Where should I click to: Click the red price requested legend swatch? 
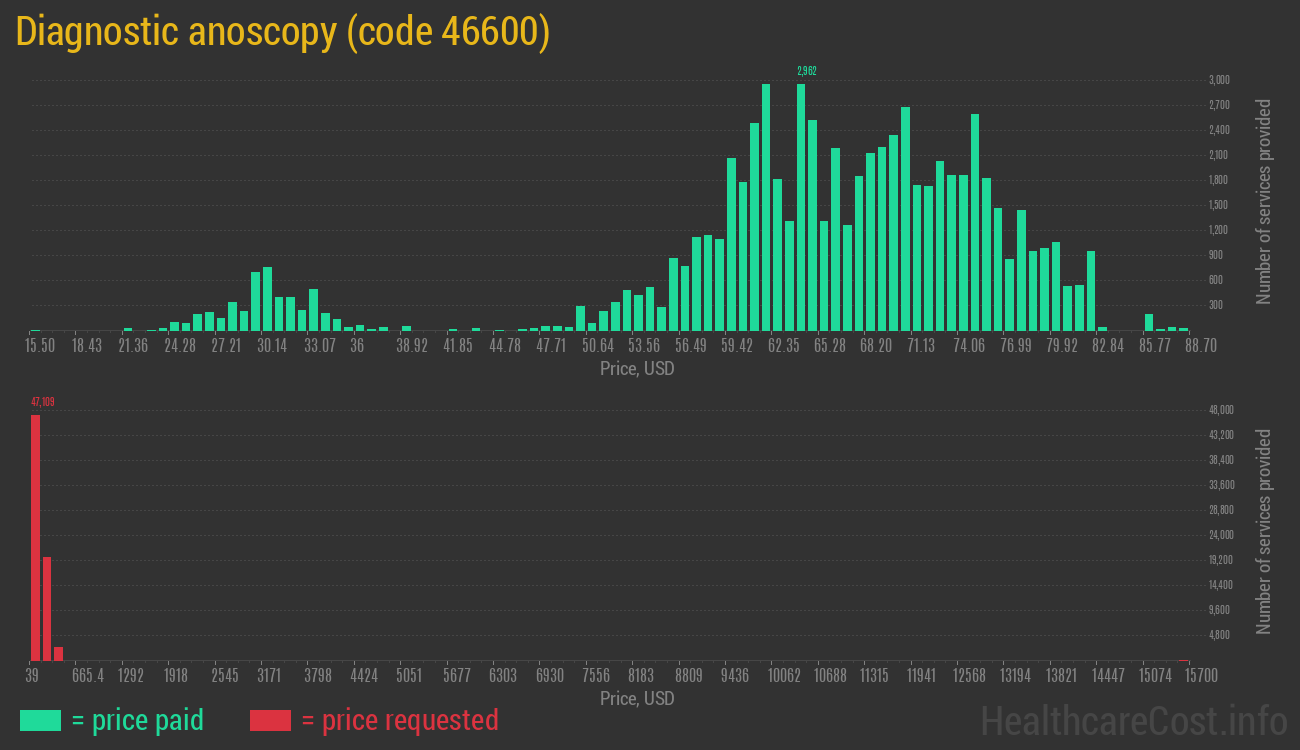[x=270, y=720]
